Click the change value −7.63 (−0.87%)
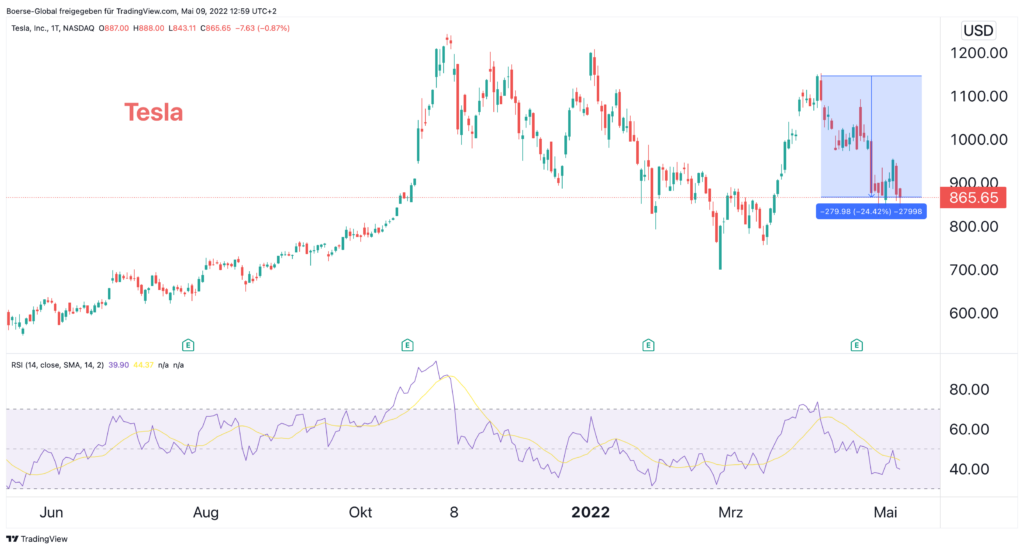This screenshot has width=1024, height=550. [x=262, y=28]
